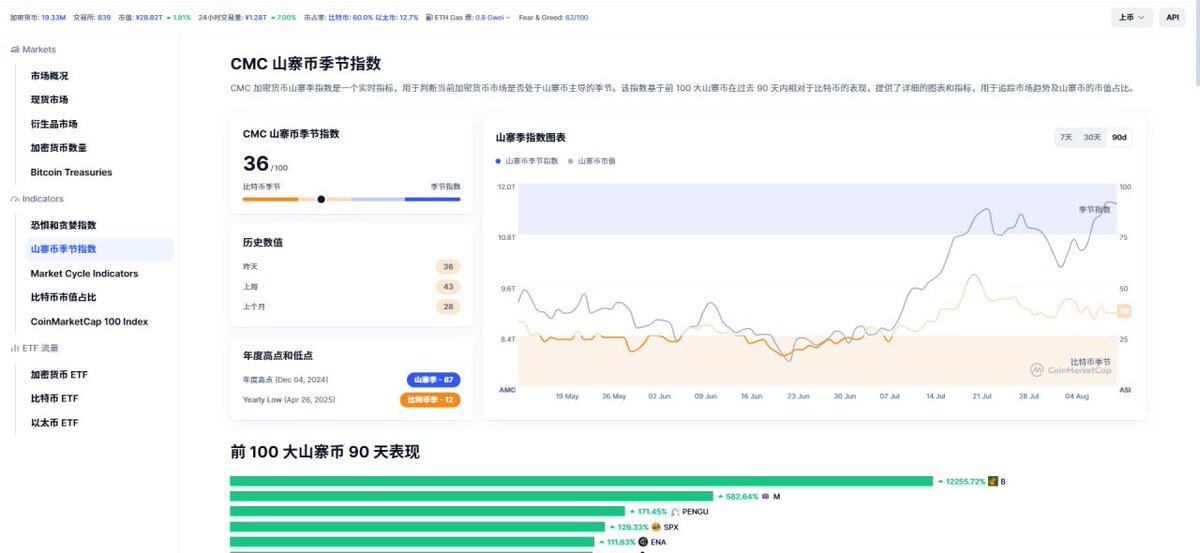Viewport: 1200px width, 553px height.
Task: Select the 90d chart range
Action: [x=1119, y=137]
